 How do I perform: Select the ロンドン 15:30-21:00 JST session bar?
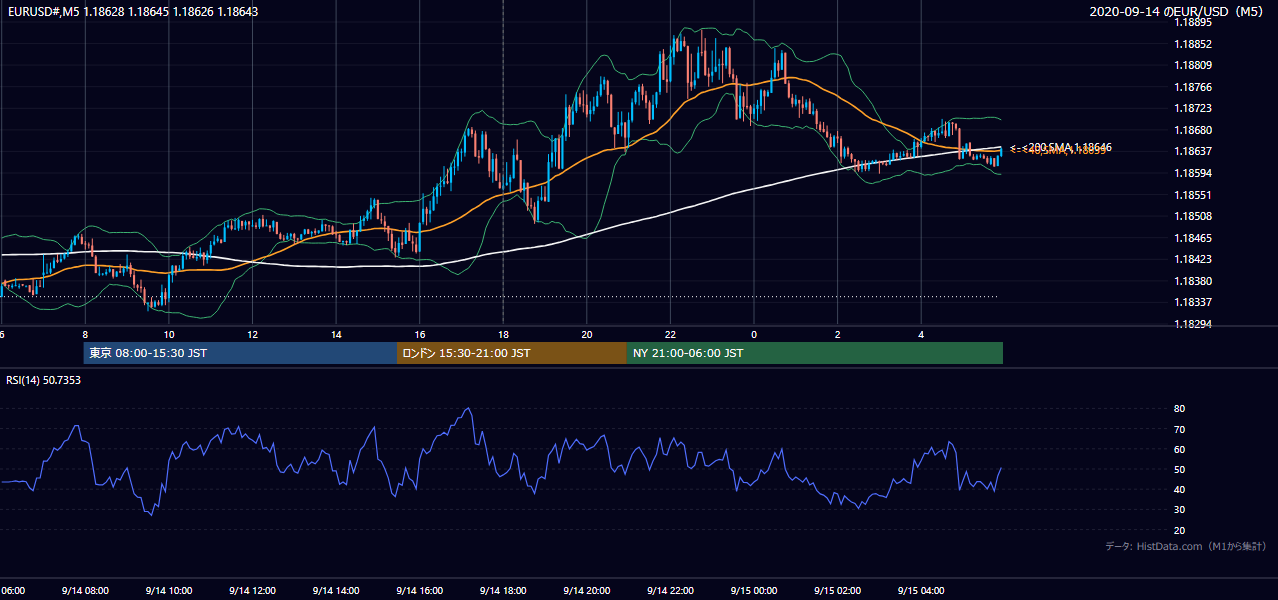[511, 353]
